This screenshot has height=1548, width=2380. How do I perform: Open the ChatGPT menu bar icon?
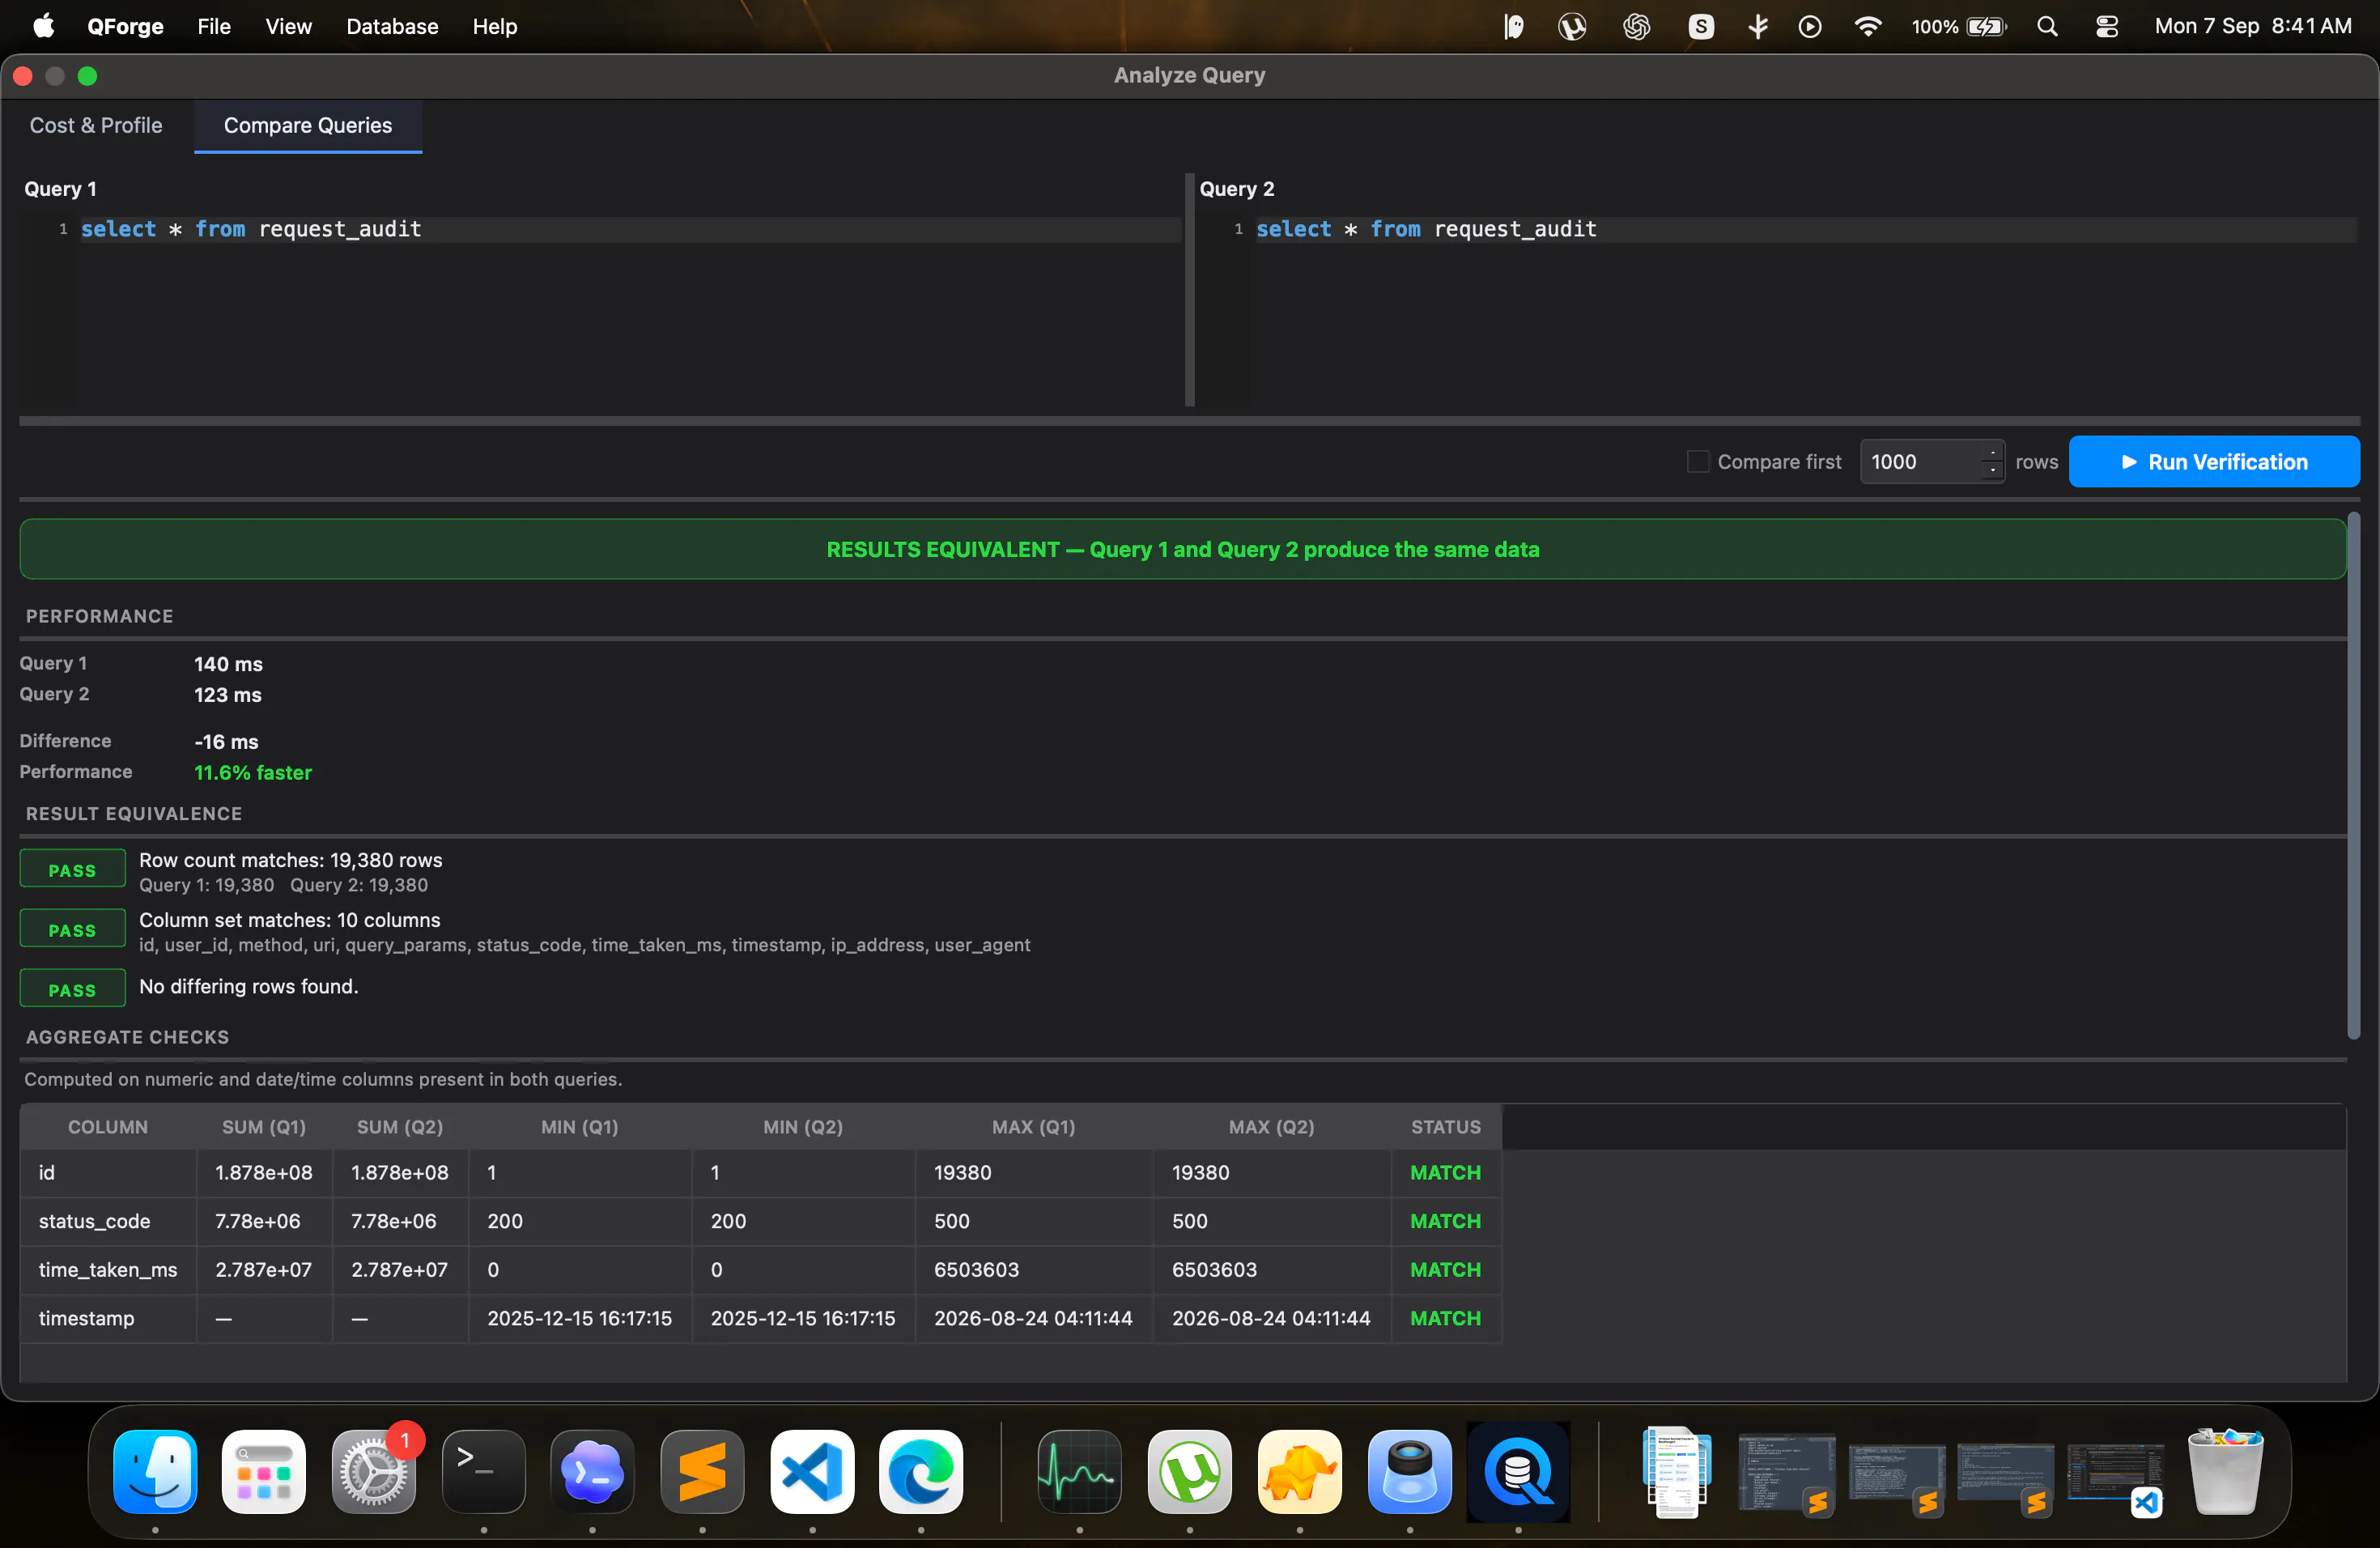pos(1637,27)
